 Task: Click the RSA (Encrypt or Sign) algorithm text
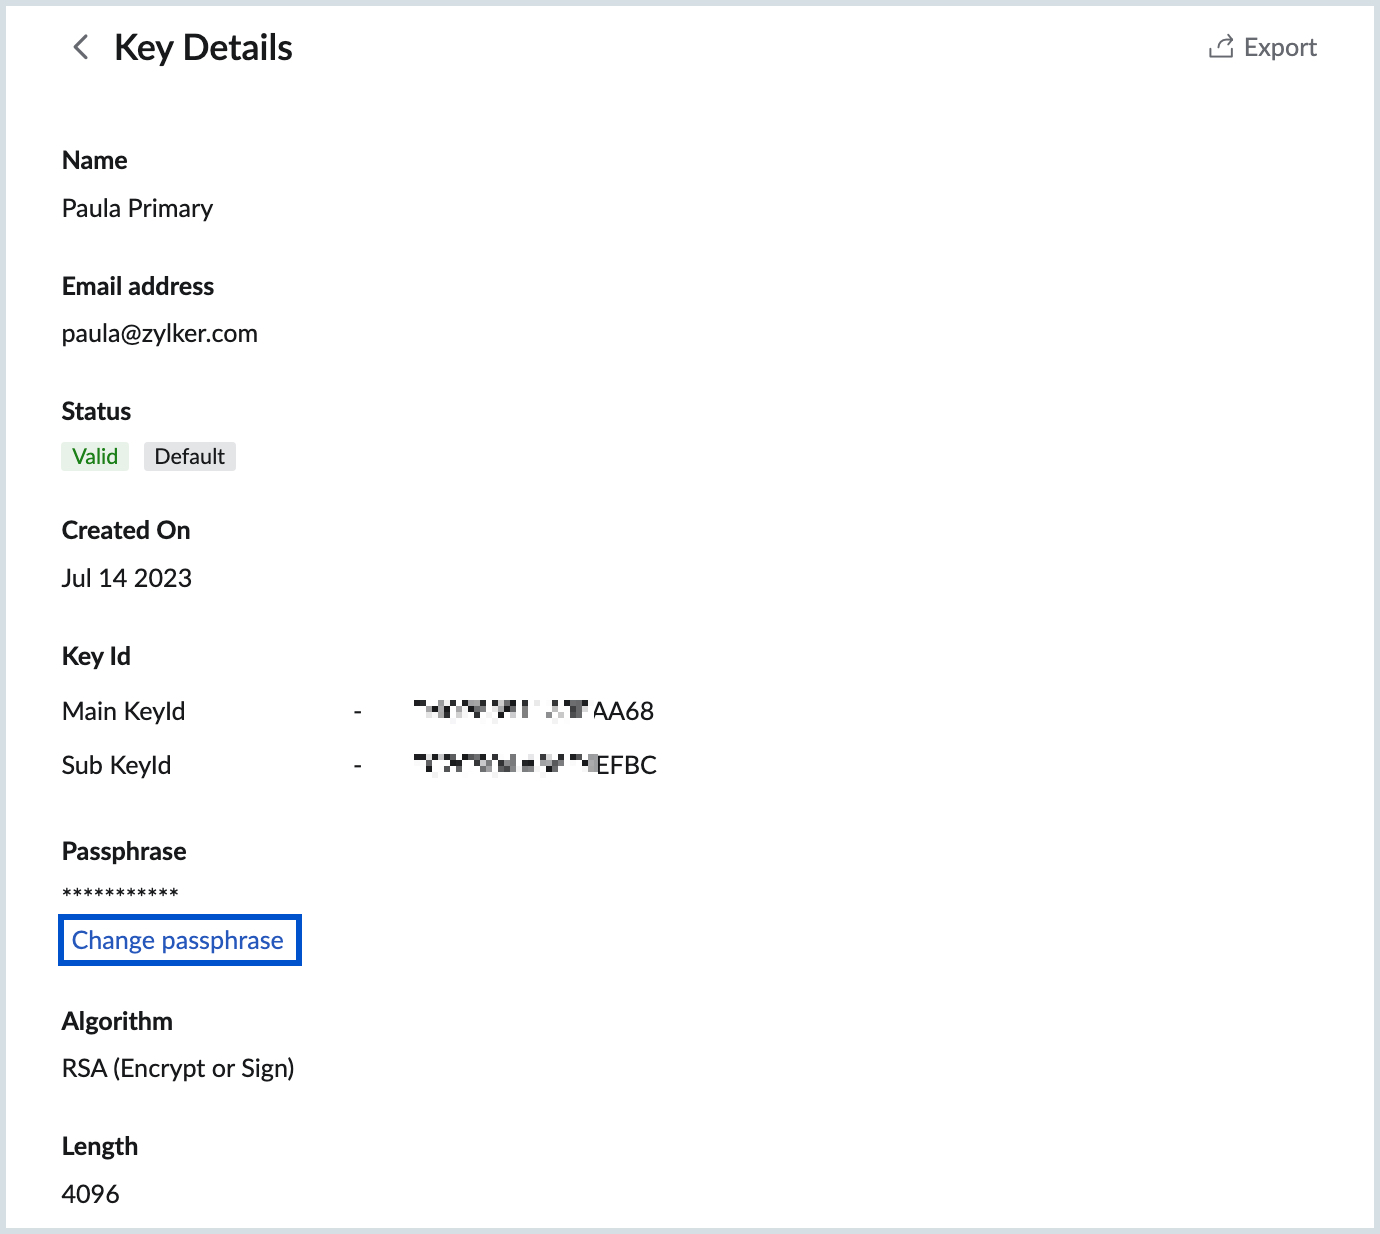(178, 1068)
